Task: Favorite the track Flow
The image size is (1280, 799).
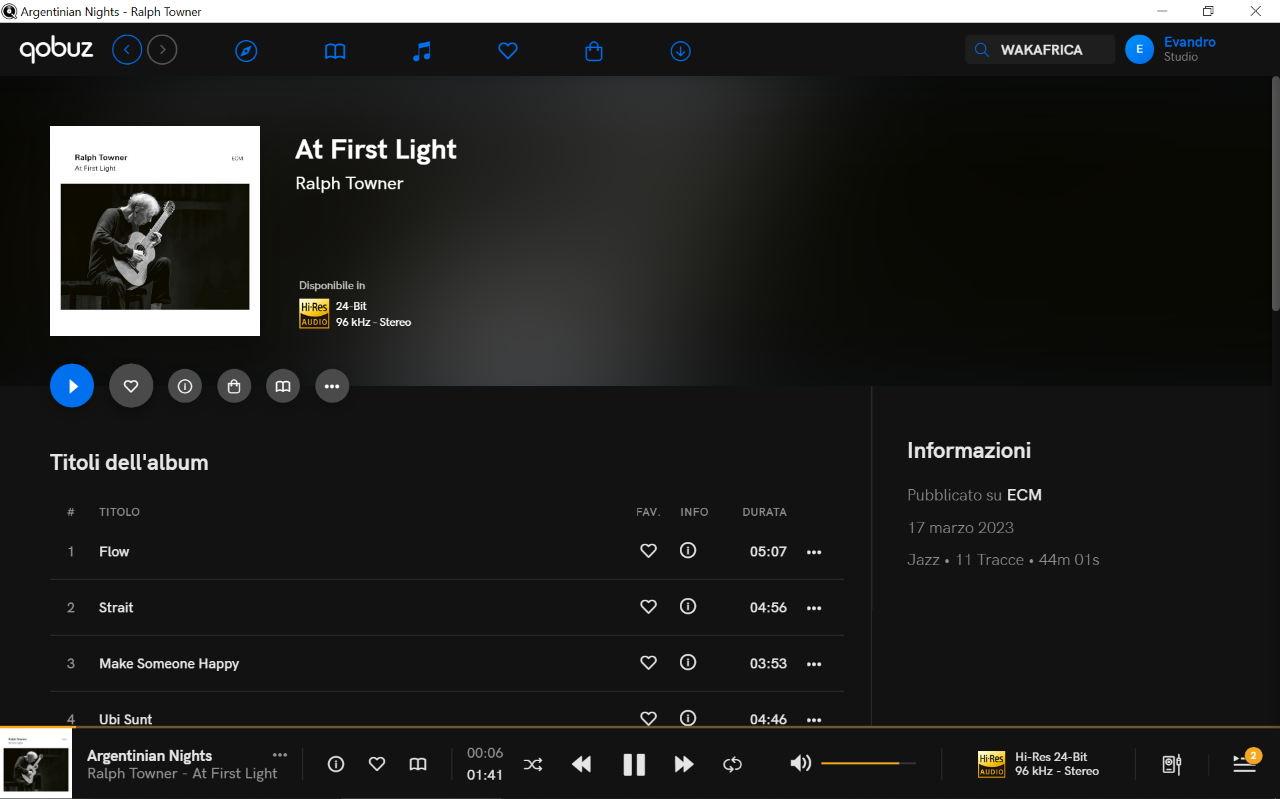Action: click(x=648, y=551)
